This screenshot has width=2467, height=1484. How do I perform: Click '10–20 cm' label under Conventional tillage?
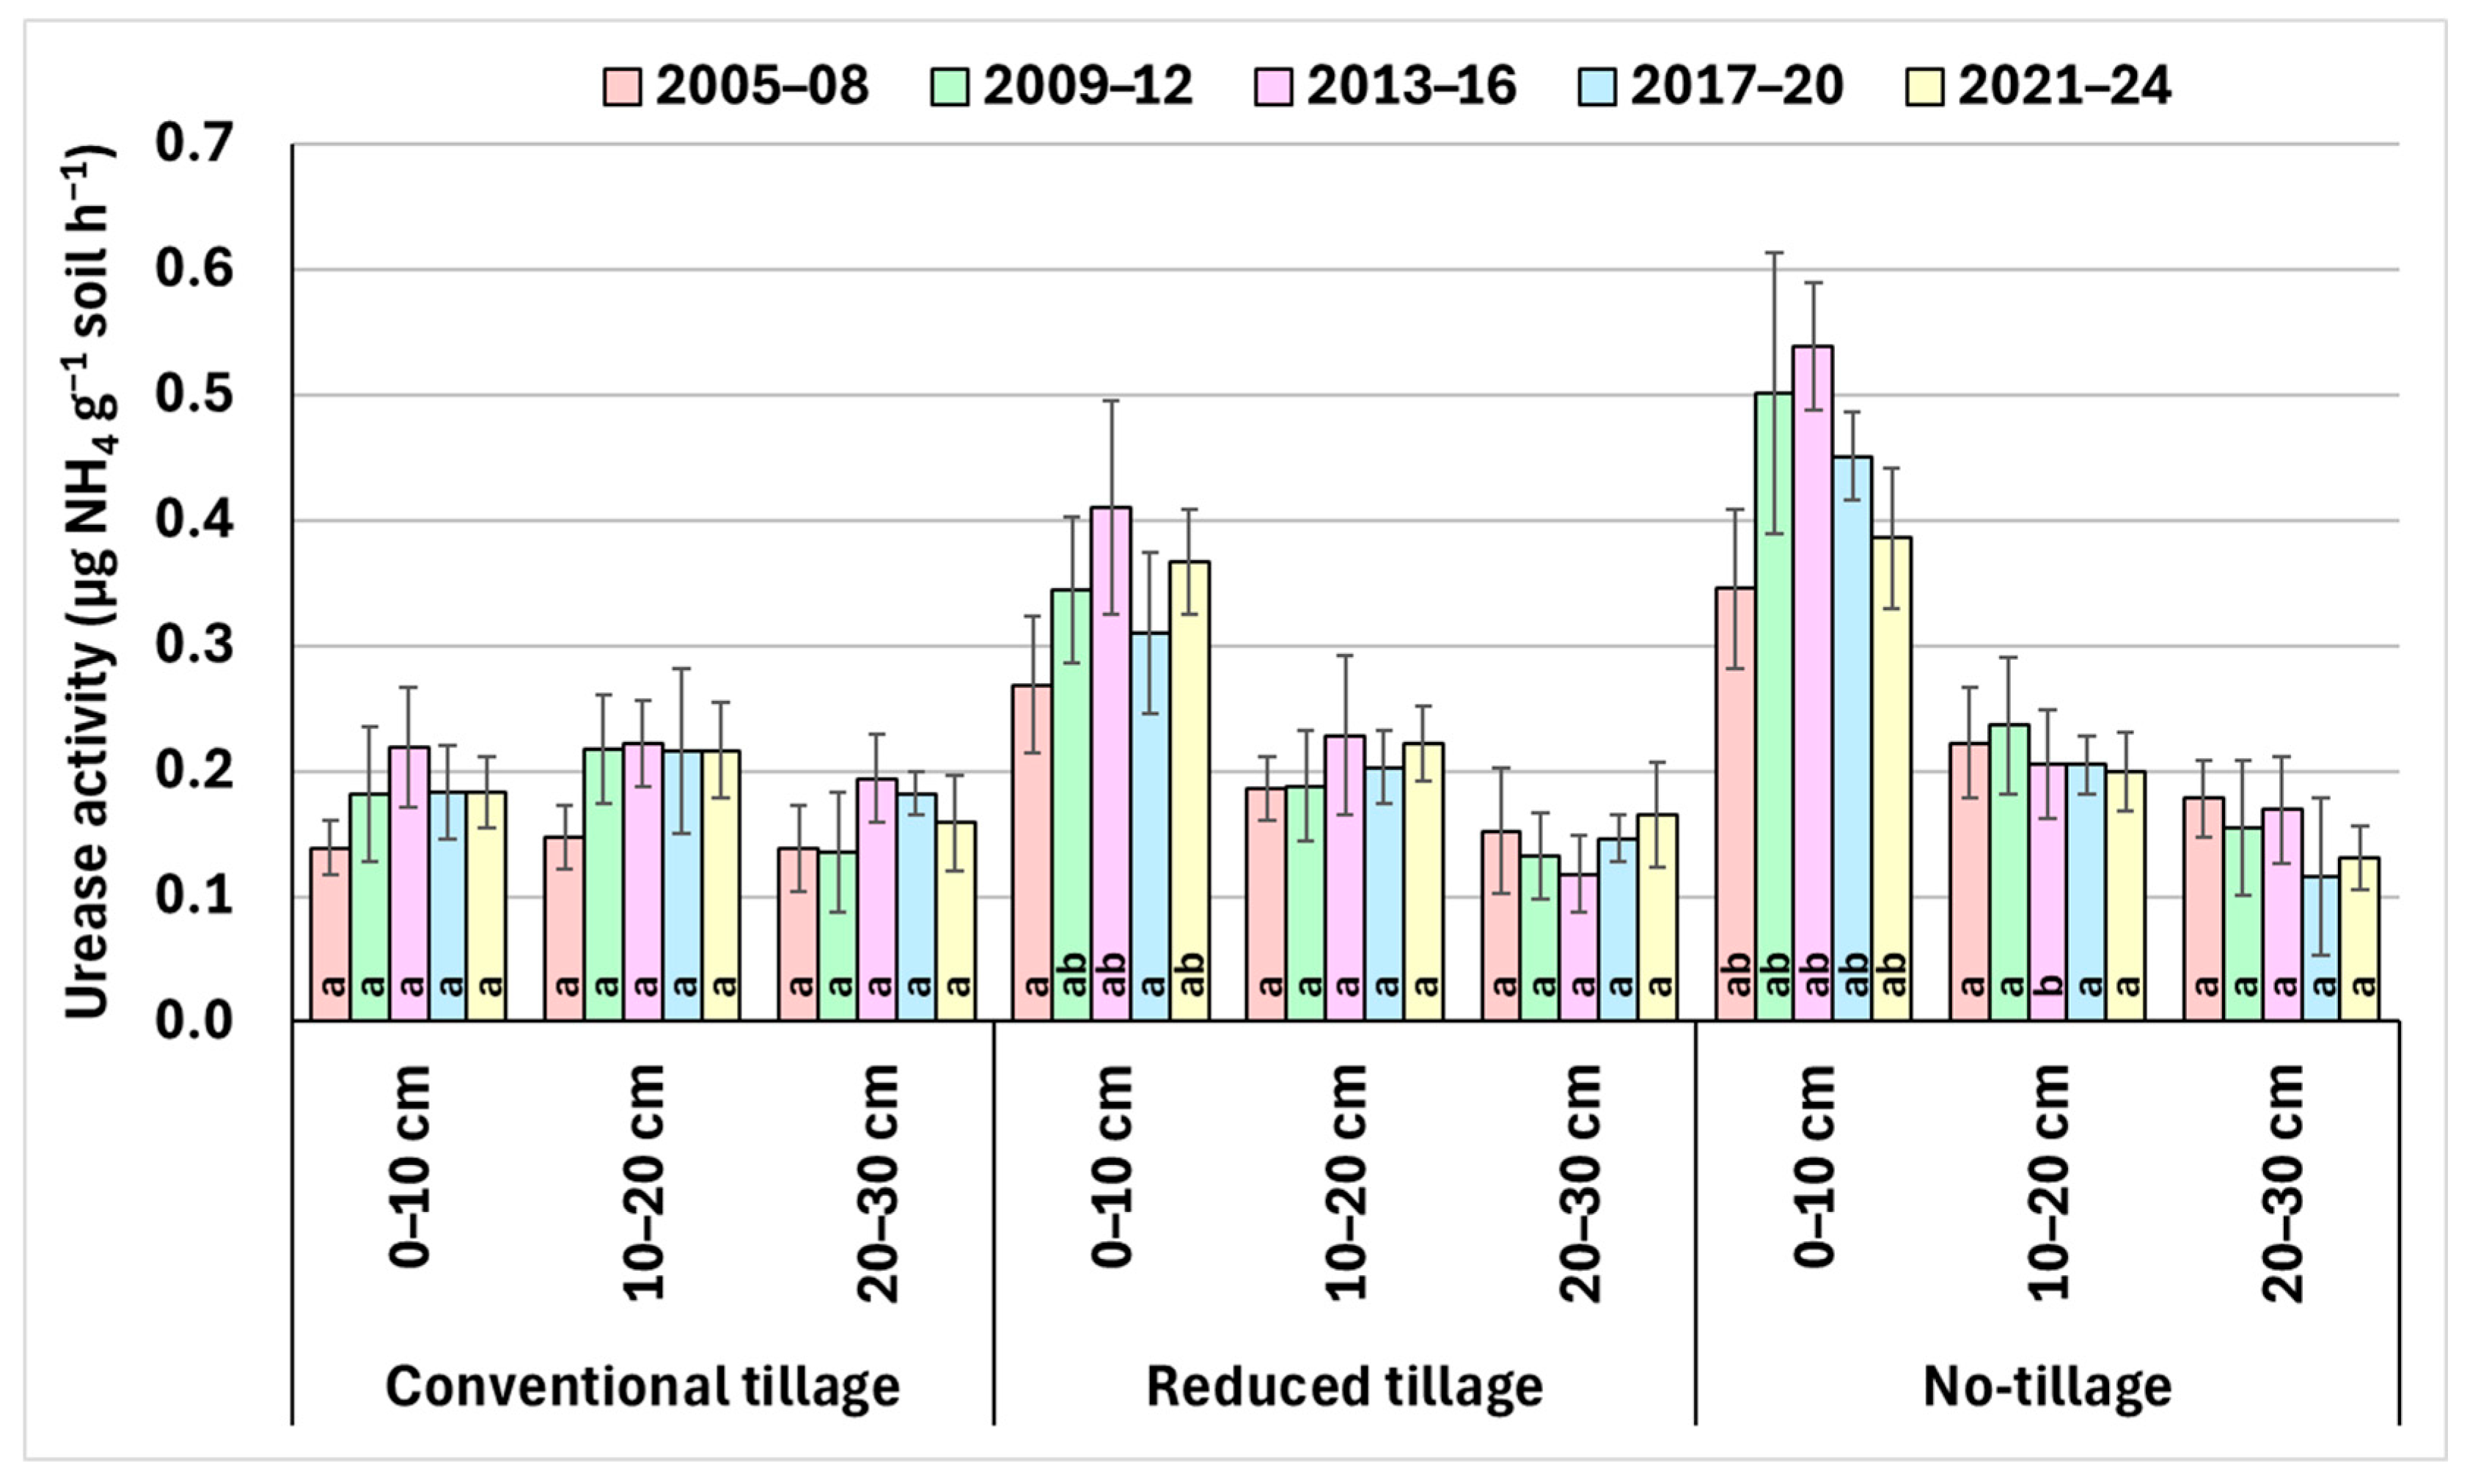click(x=643, y=1183)
